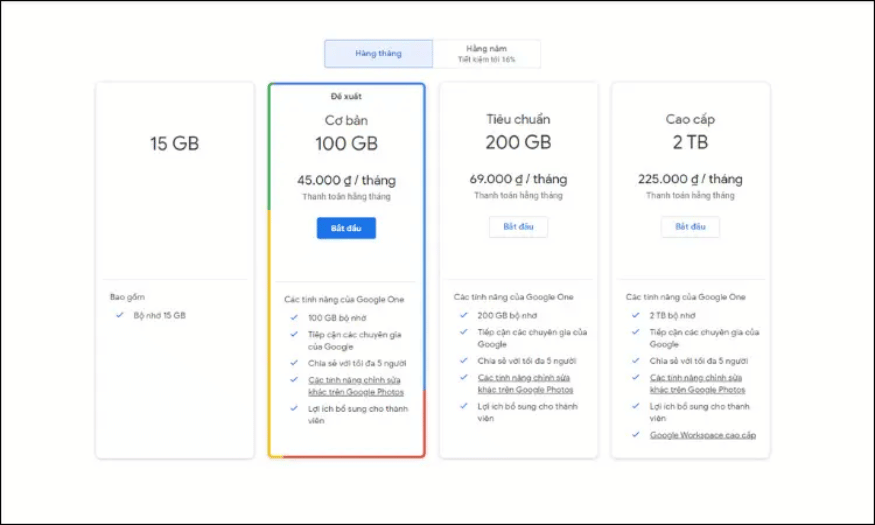Open Google Photos editing features link in Cơ bản plan
Image resolution: width=875 pixels, height=525 pixels.
point(355,386)
